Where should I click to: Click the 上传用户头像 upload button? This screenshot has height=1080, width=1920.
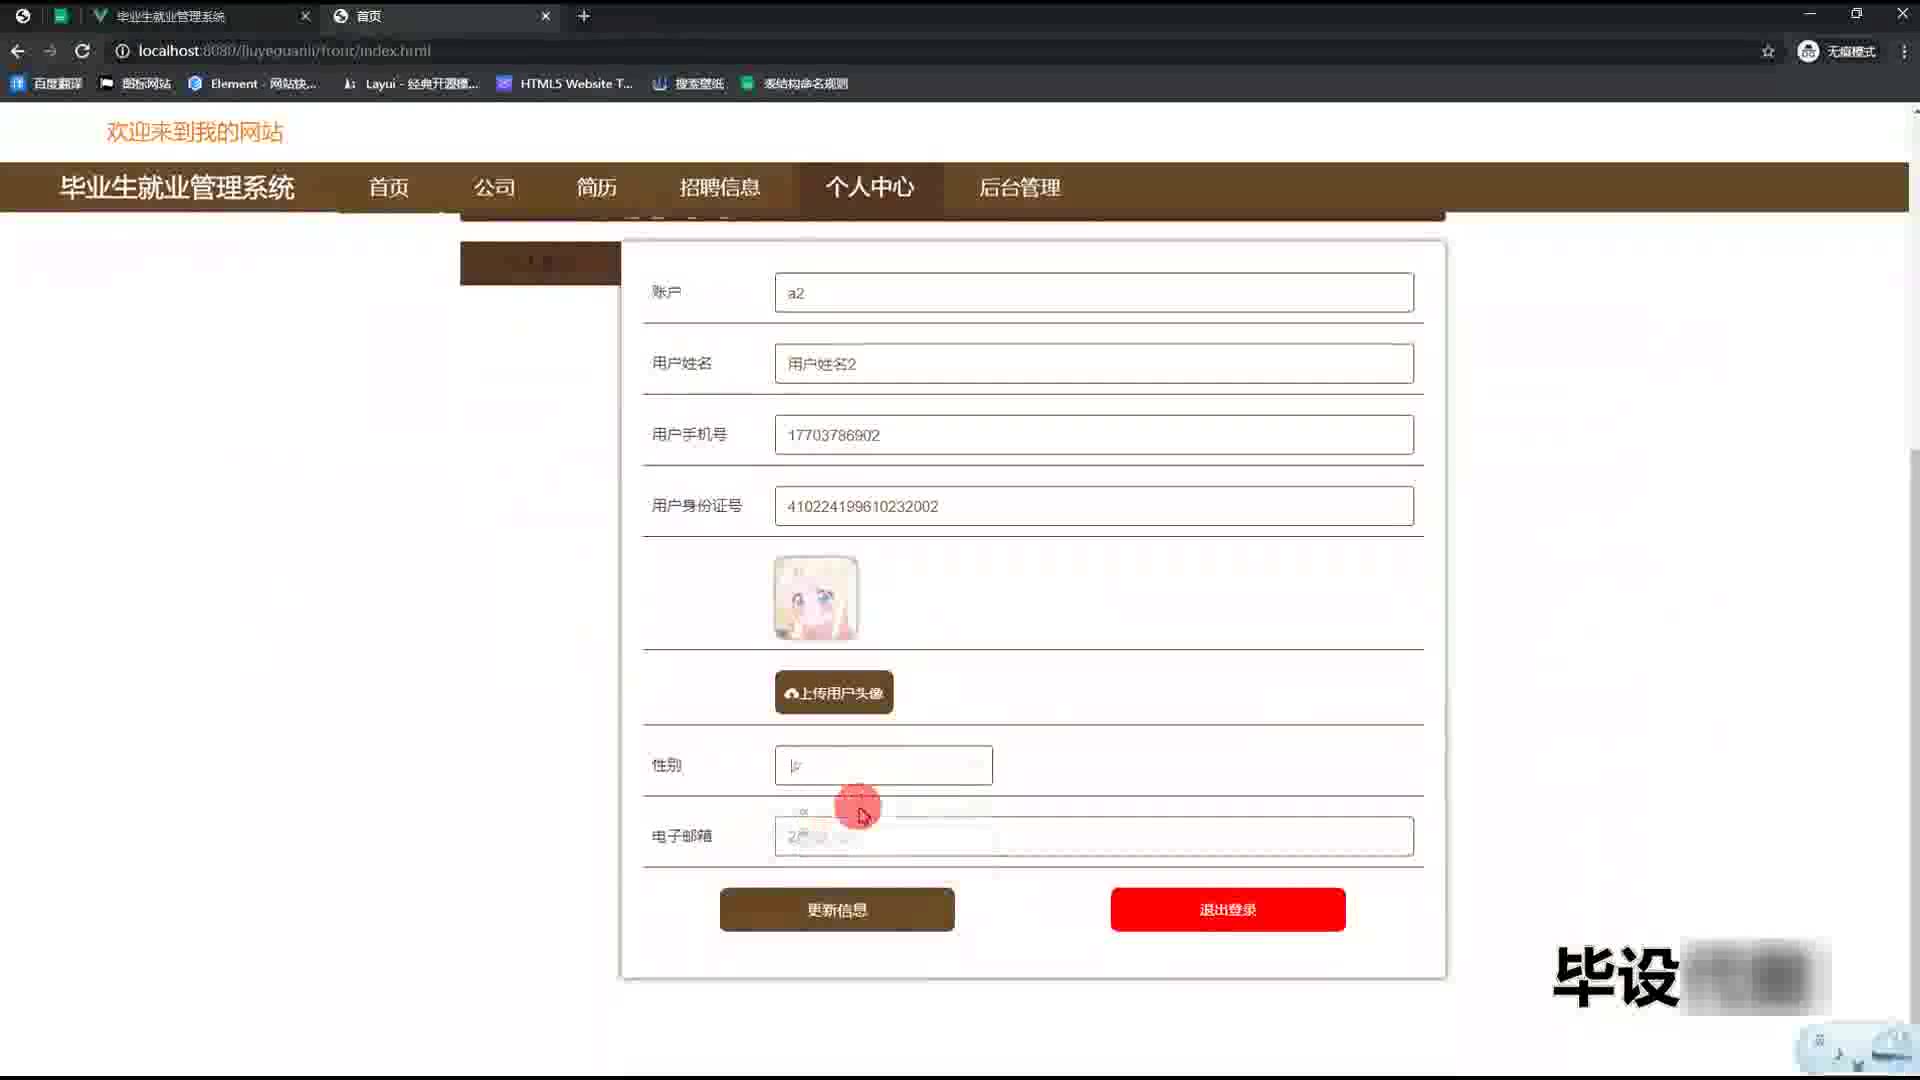(833, 693)
